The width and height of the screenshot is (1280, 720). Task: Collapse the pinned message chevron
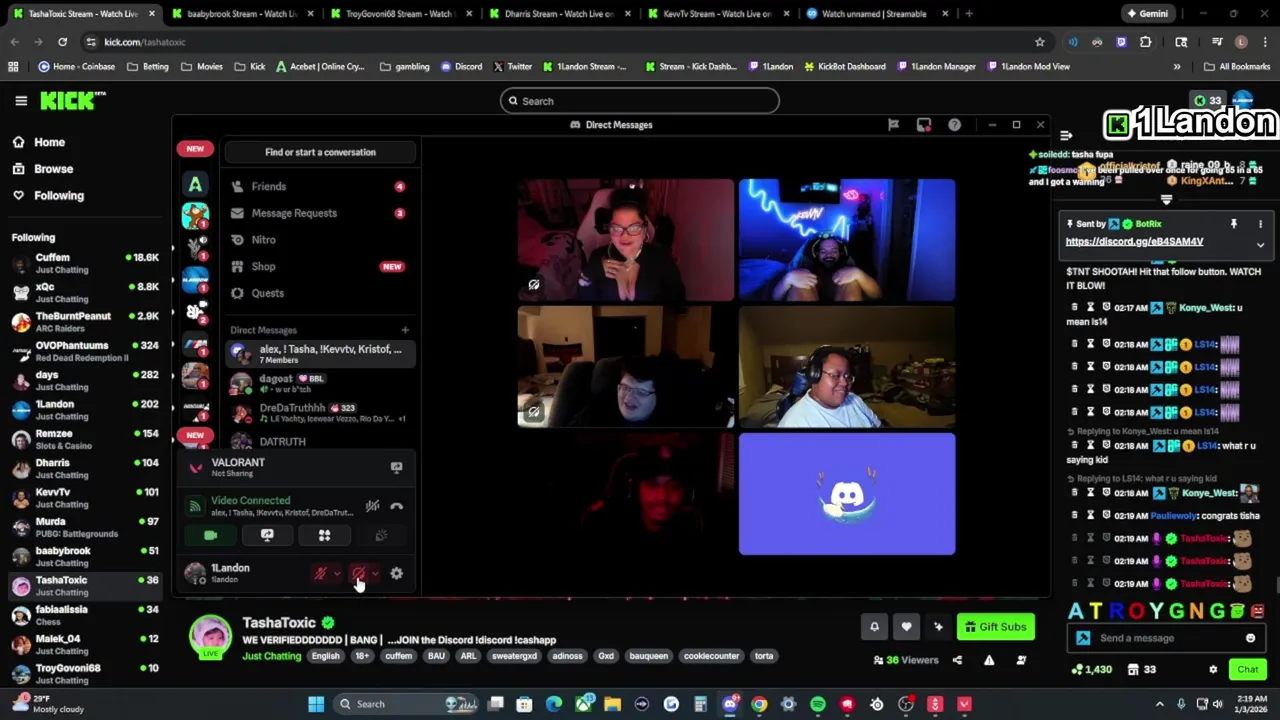(1260, 245)
